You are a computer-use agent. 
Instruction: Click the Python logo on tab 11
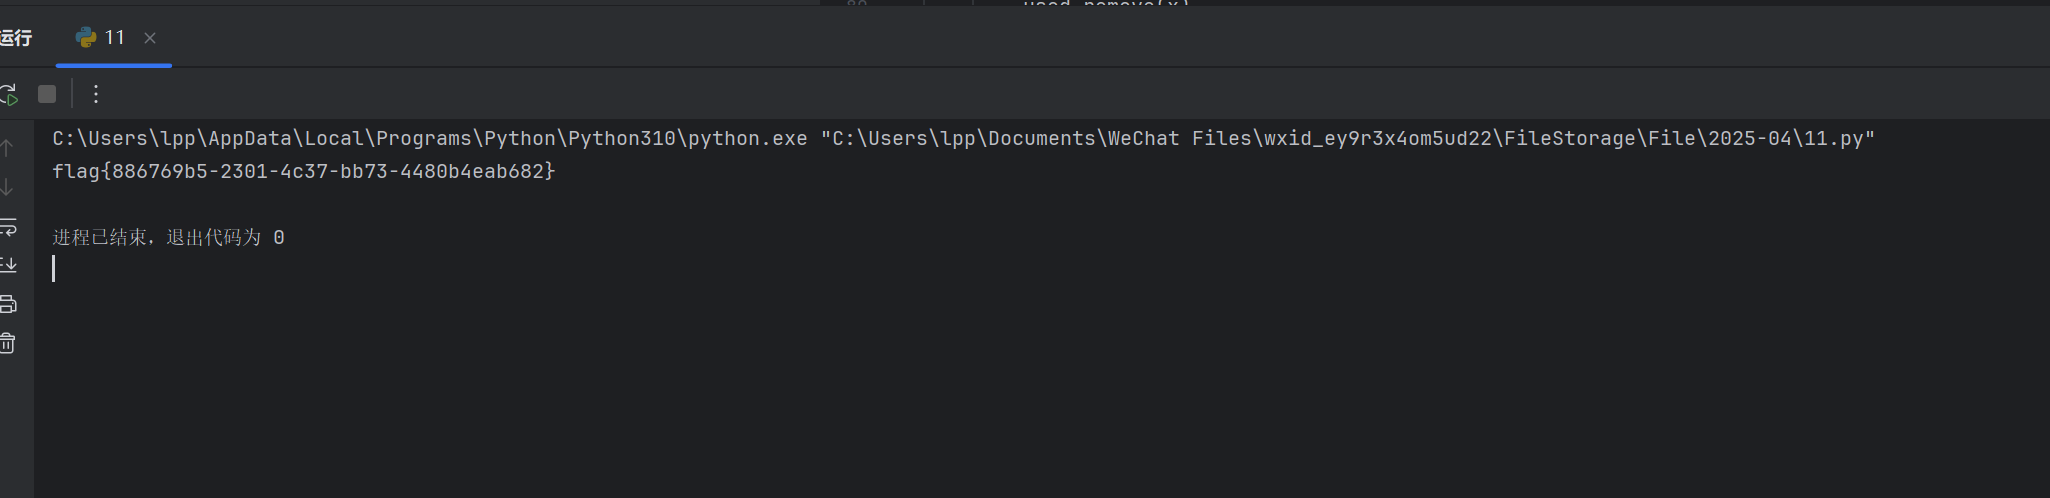[86, 38]
